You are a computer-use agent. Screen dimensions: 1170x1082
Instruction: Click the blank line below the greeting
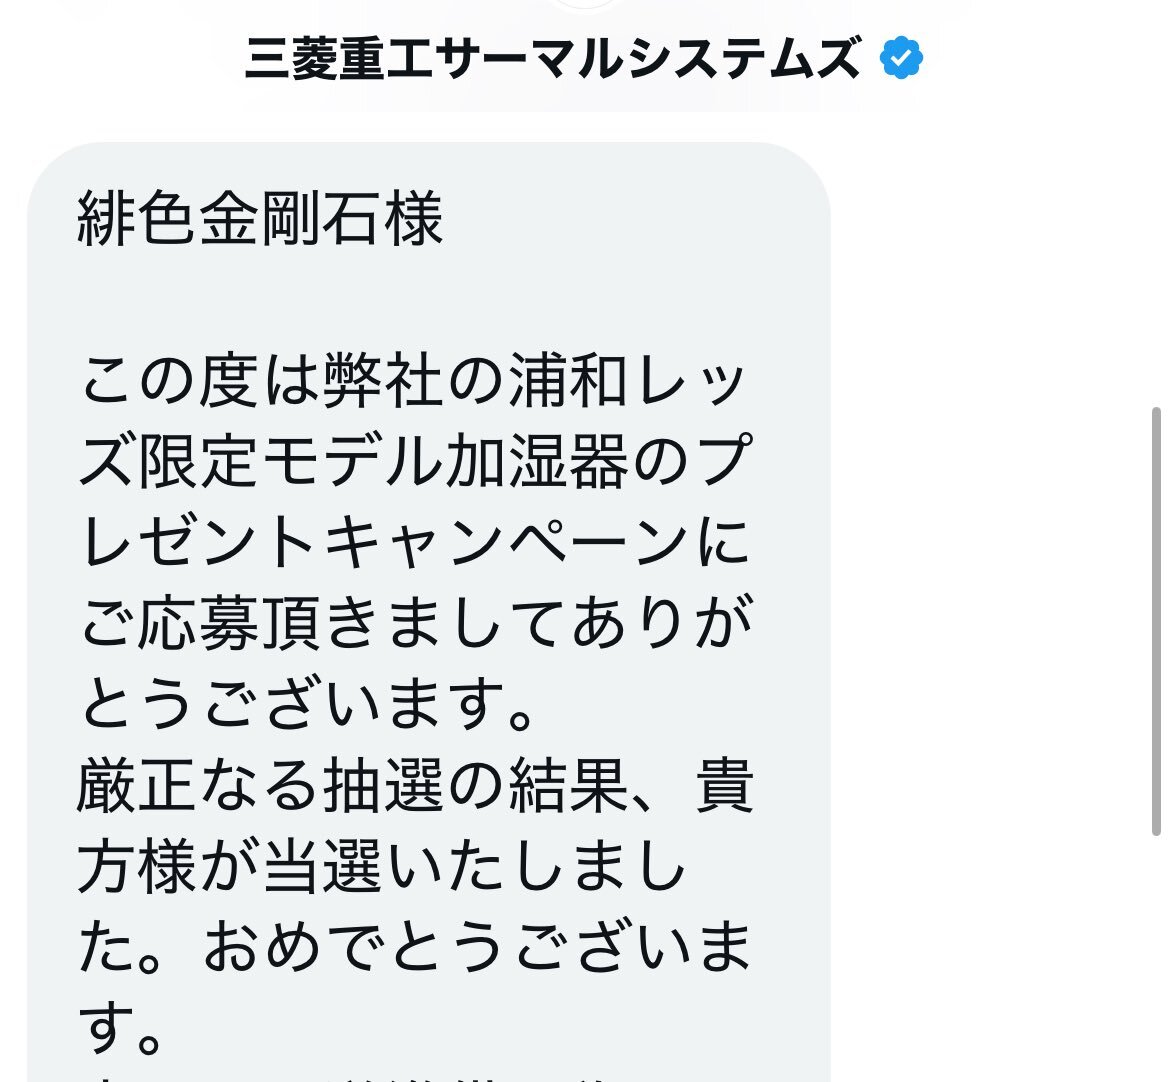point(416,300)
